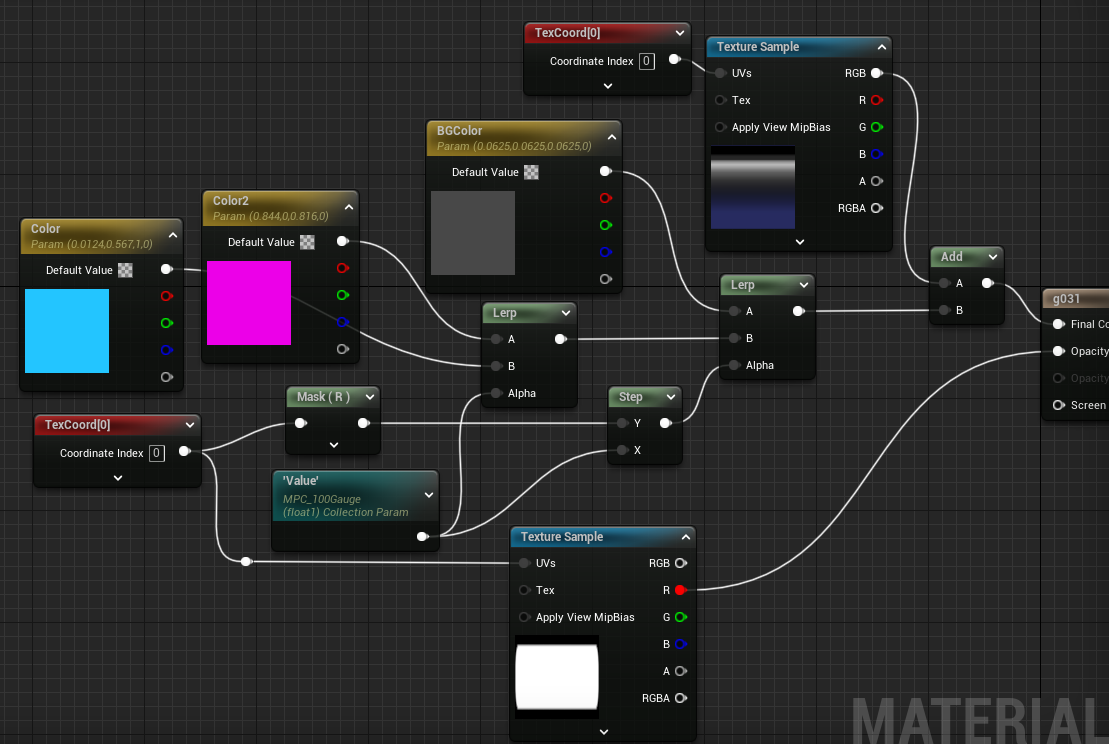Click the Color2 Default Value checker icon

pyautogui.click(x=307, y=242)
